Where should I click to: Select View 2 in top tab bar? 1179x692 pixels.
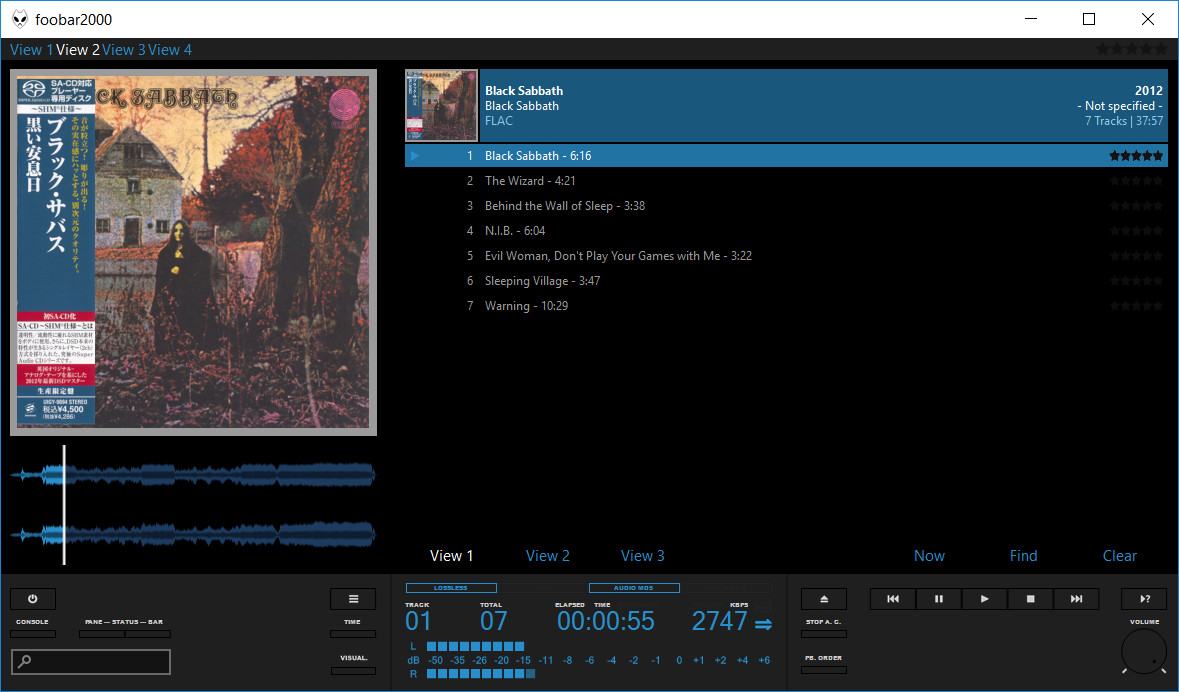point(77,50)
